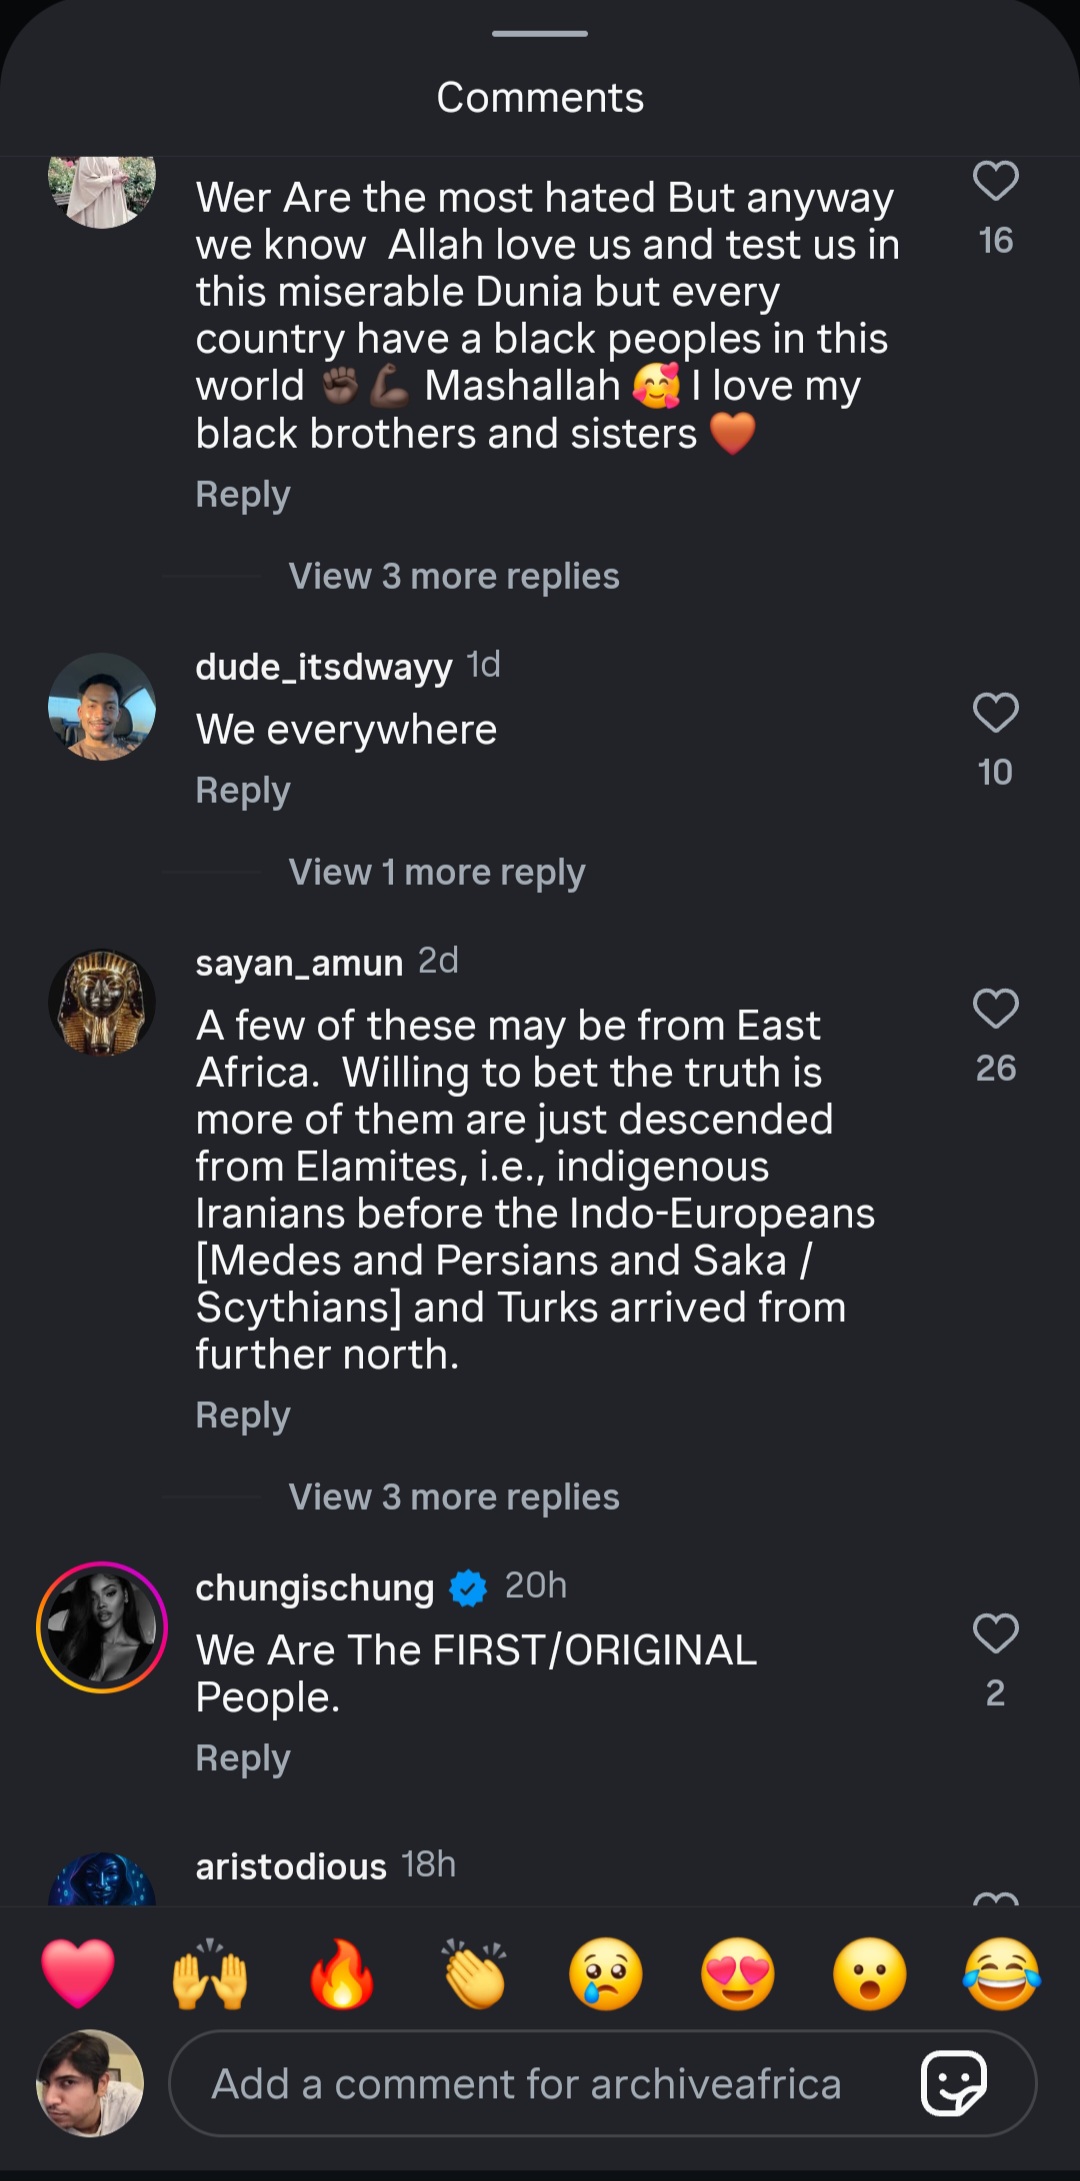Viewport: 1080px width, 2181px height.
Task: Tap the clapping hands reaction emoji
Action: 474,1973
